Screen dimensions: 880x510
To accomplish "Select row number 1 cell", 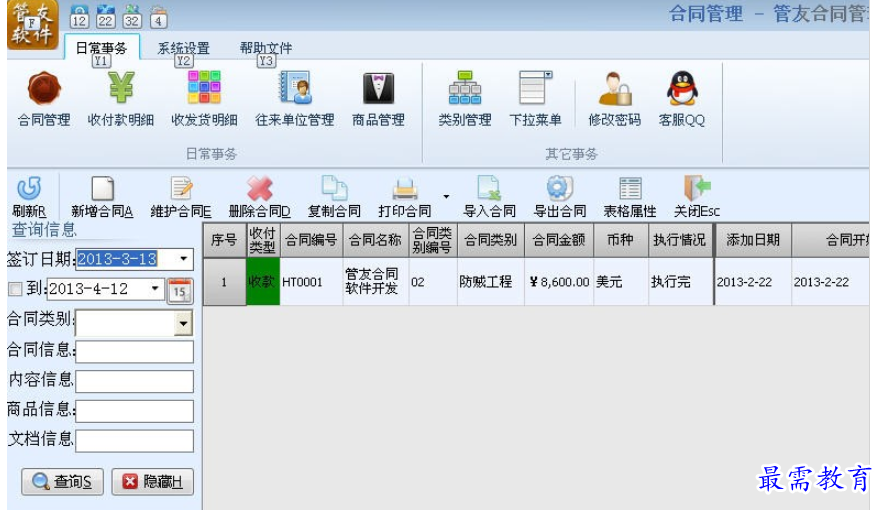I will coord(224,282).
